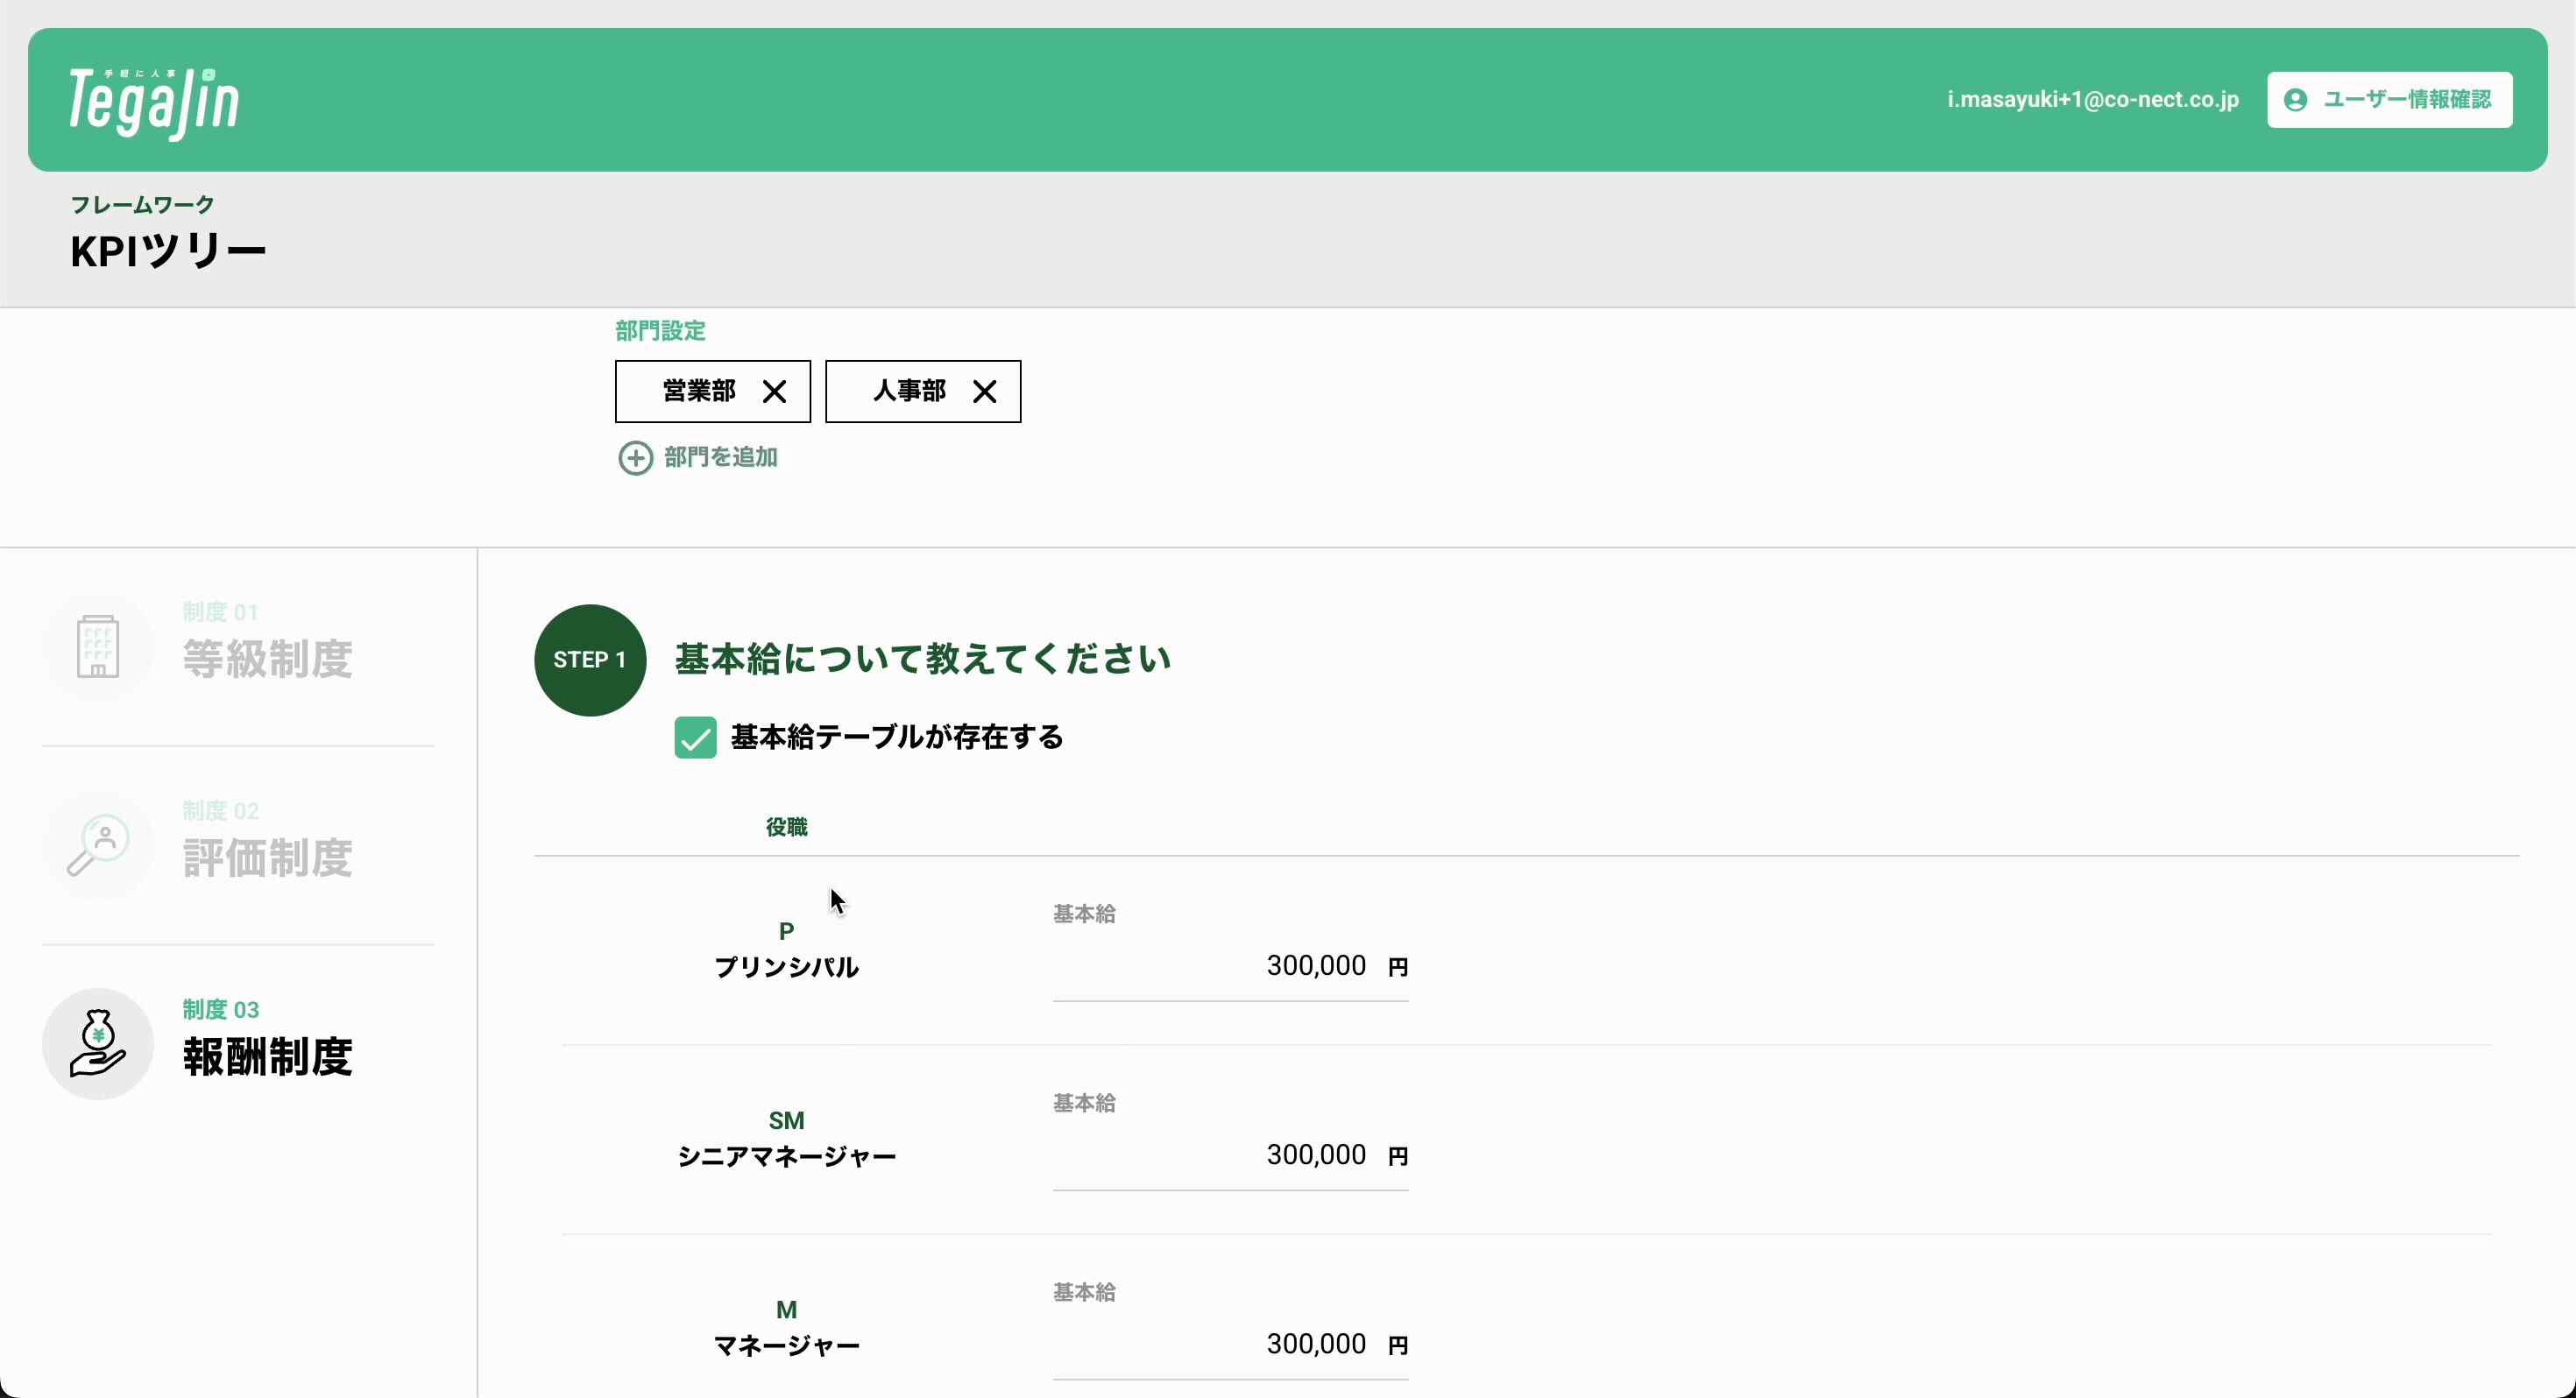
Task: Click the Tegajin logo
Action: 154,102
